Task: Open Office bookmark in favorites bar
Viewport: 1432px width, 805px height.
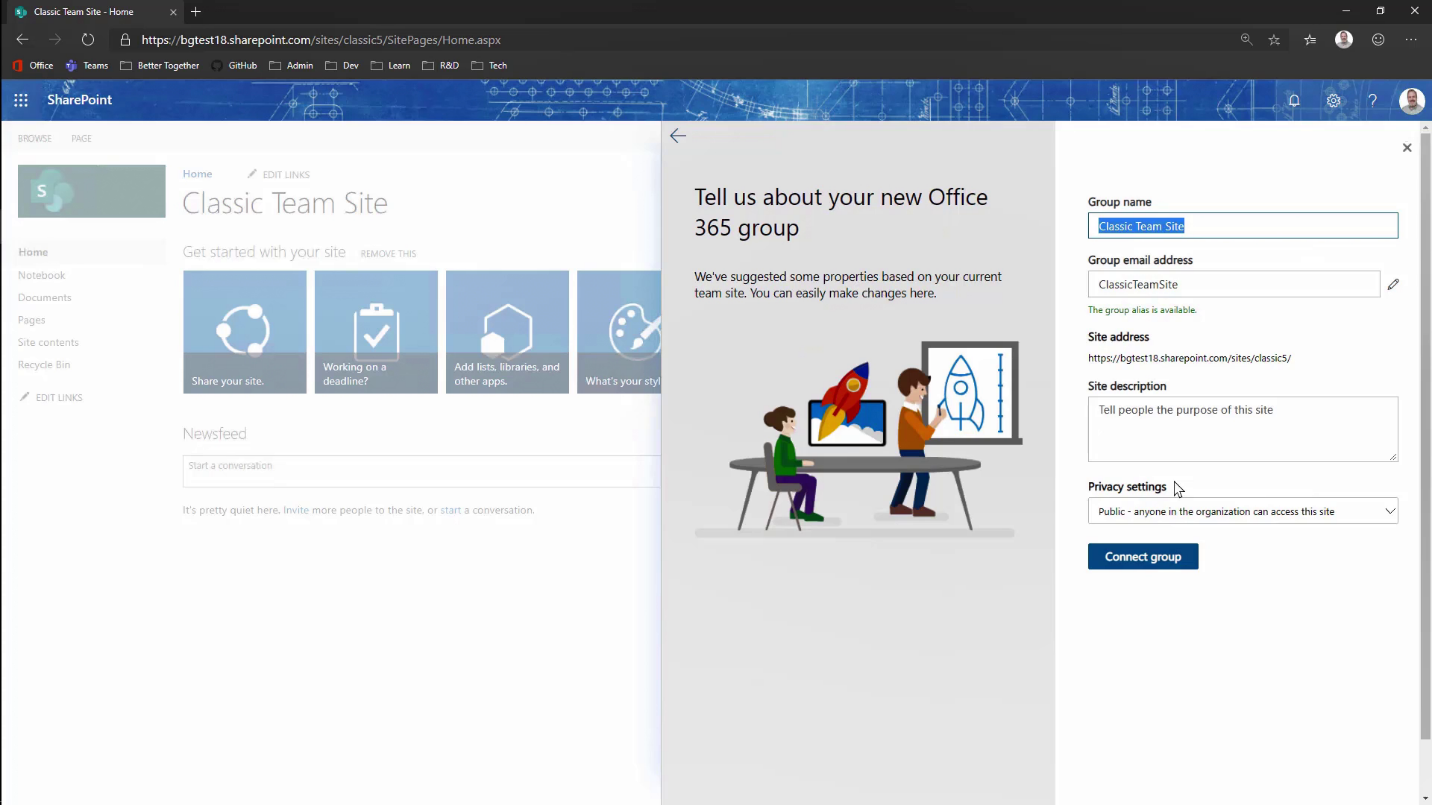Action: 33,66
